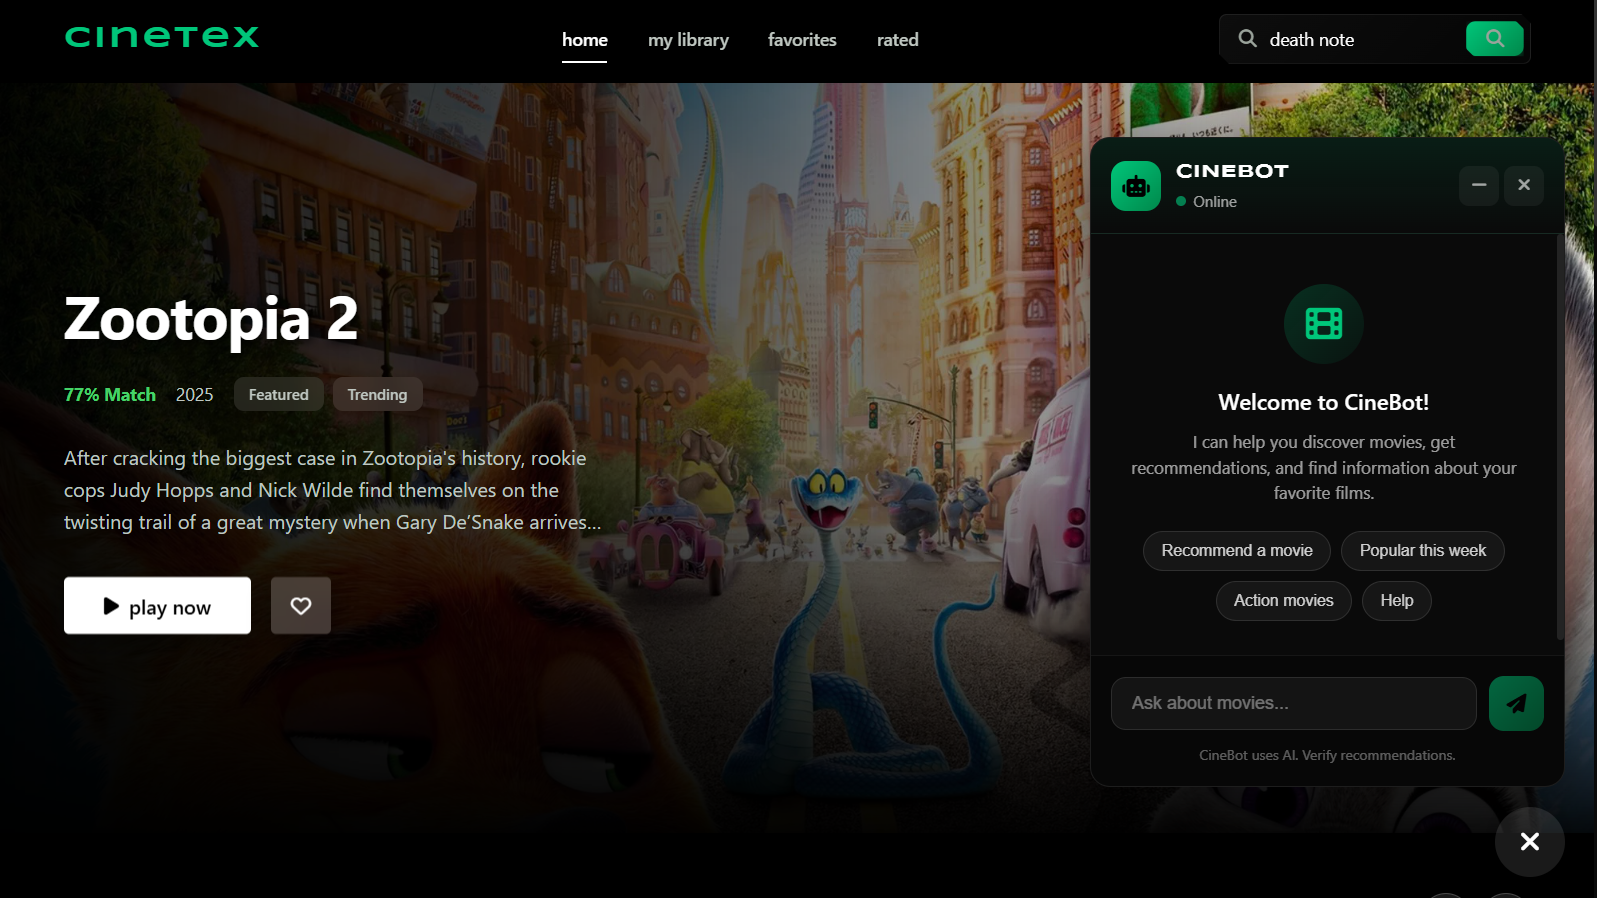The image size is (1597, 898).
Task: Select the Help suggestion chip
Action: [1397, 601]
